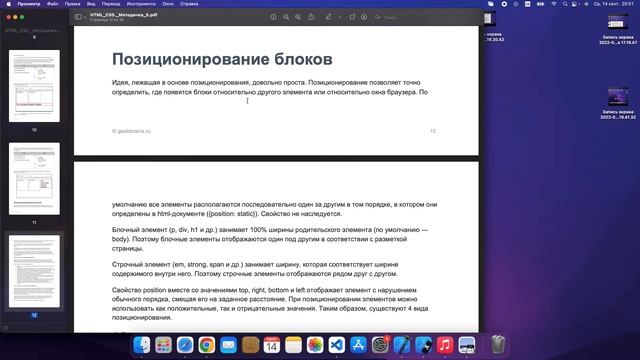Click the date and time in menu bar

pos(613,4)
